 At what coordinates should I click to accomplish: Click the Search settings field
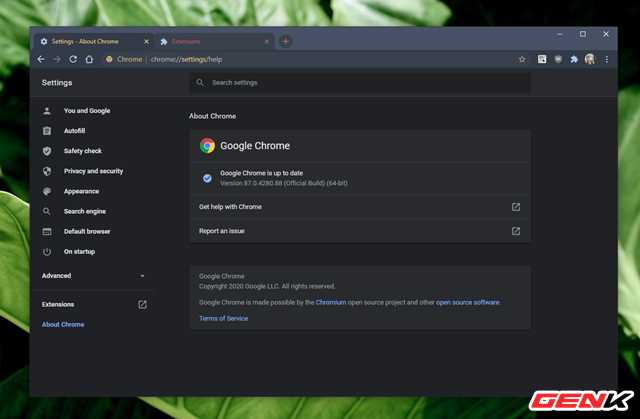(360, 82)
